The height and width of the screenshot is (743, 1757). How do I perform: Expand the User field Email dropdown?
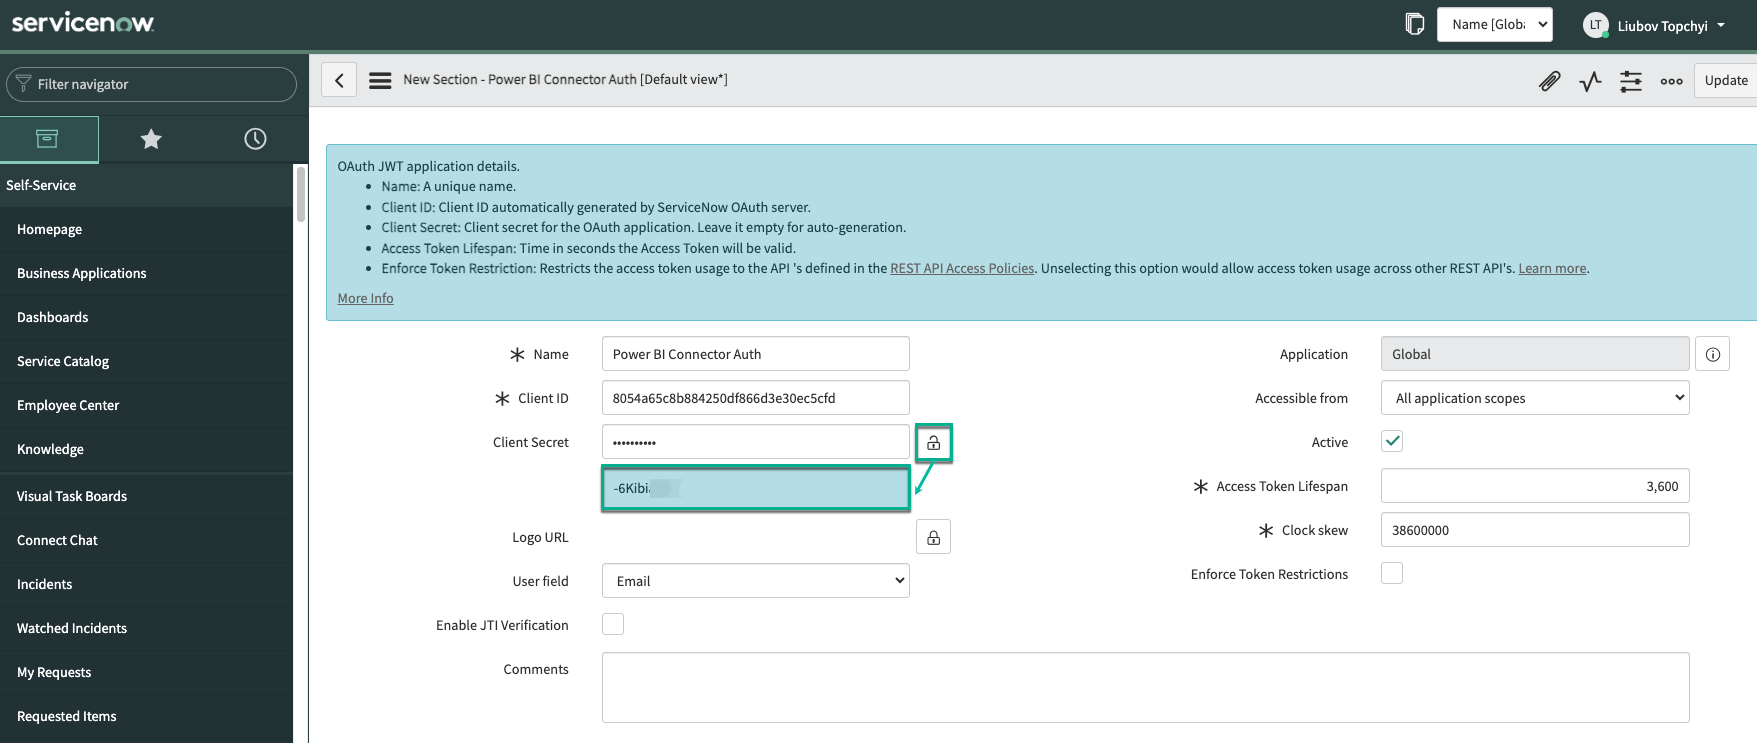click(755, 581)
